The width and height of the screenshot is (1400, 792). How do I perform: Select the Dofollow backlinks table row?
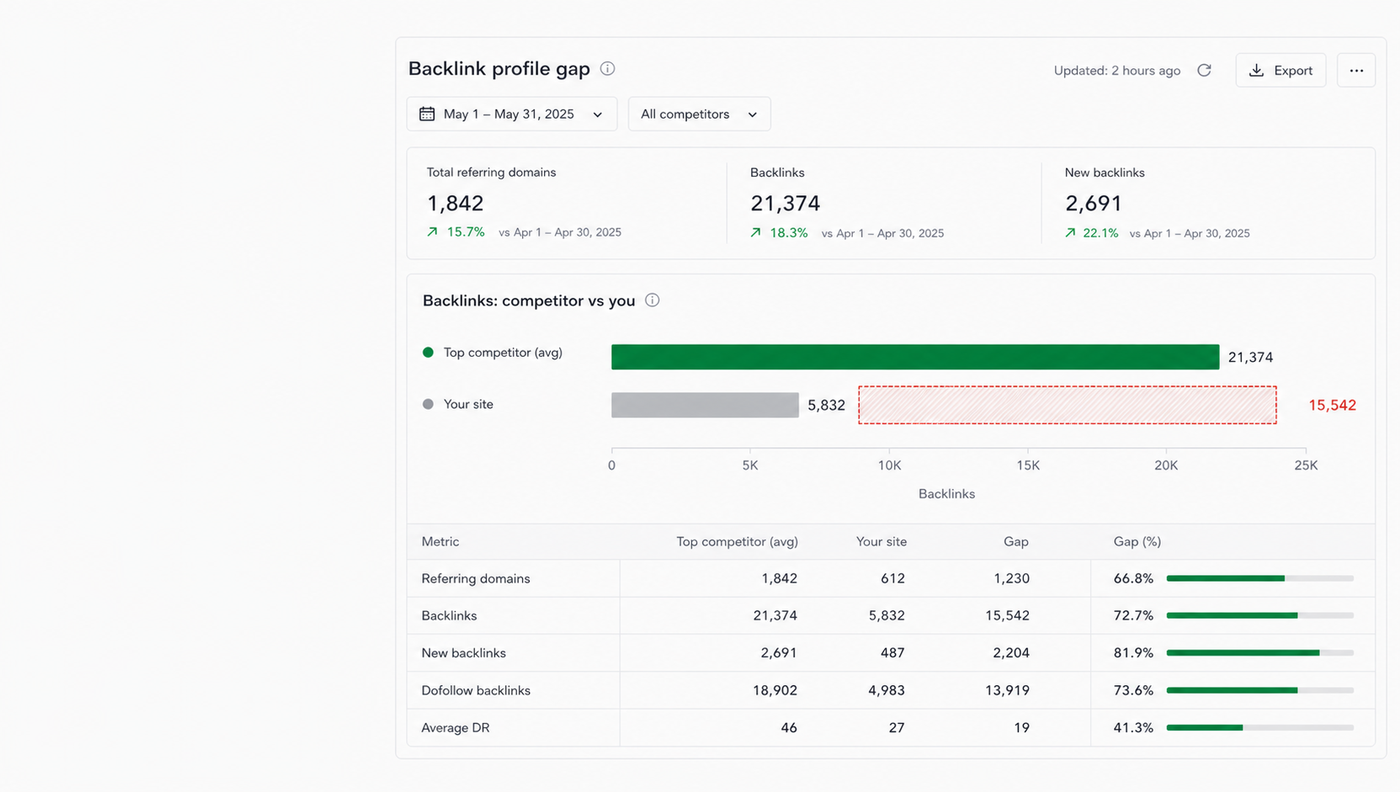click(x=891, y=690)
